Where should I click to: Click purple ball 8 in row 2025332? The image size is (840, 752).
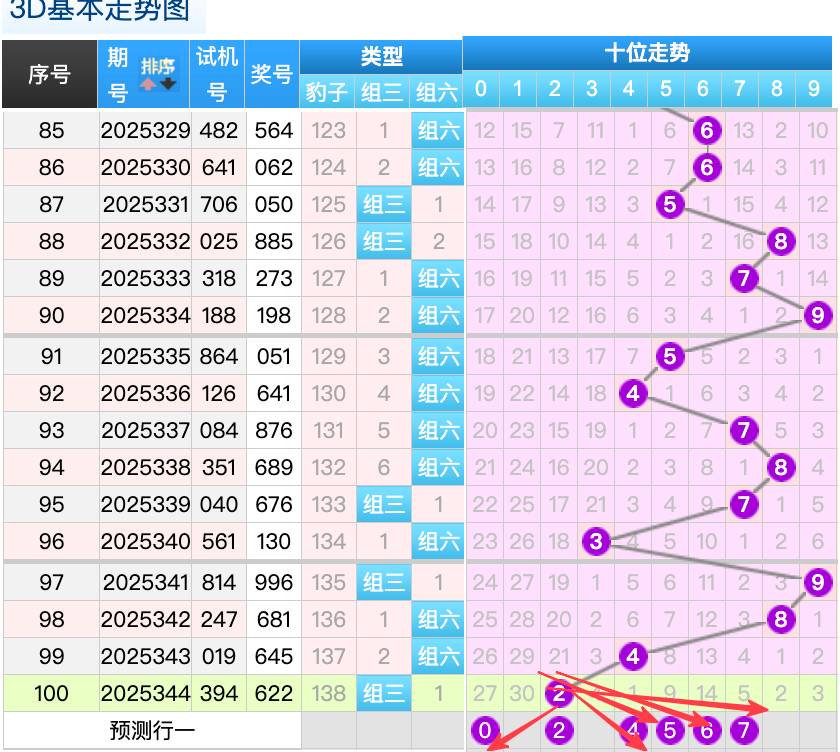[781, 241]
